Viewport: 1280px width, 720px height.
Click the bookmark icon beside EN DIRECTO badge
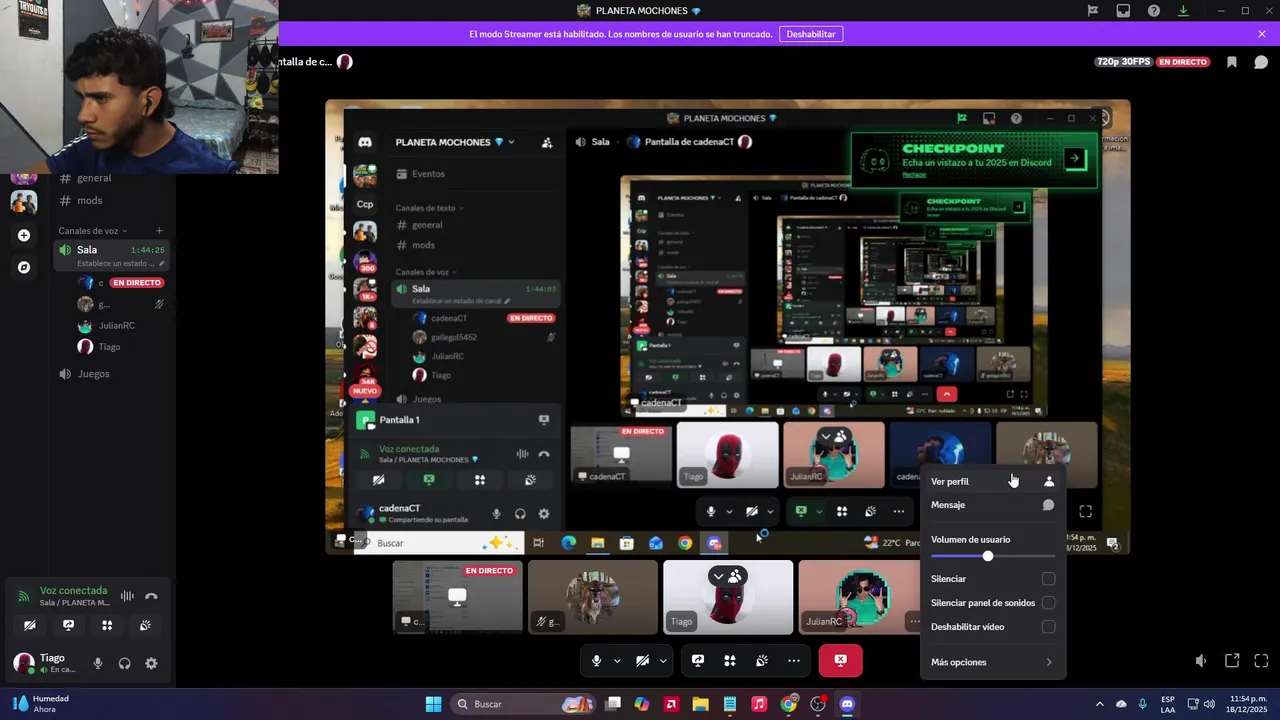(1232, 62)
